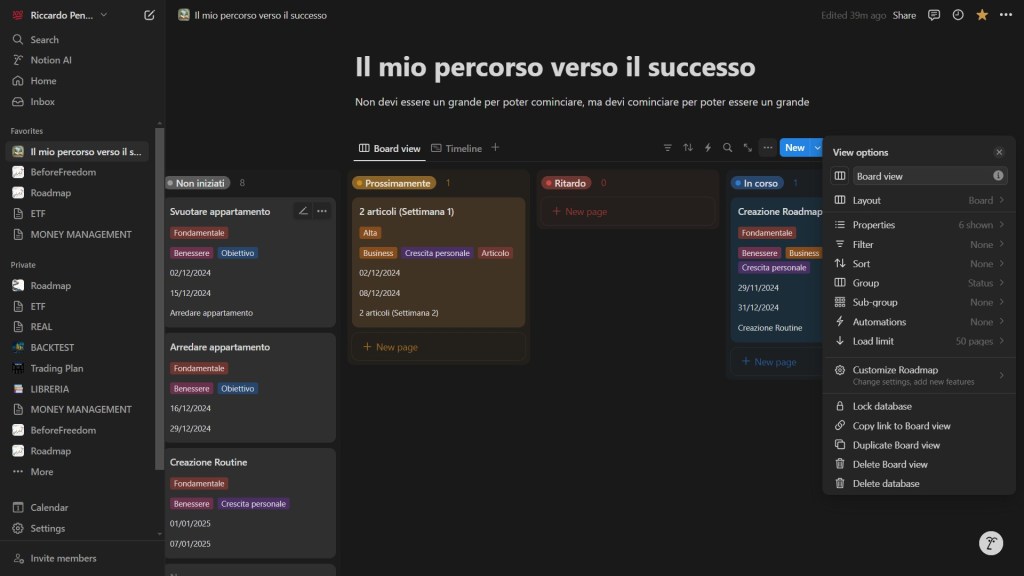Close the View options panel
The width and height of the screenshot is (1024, 576).
[999, 151]
